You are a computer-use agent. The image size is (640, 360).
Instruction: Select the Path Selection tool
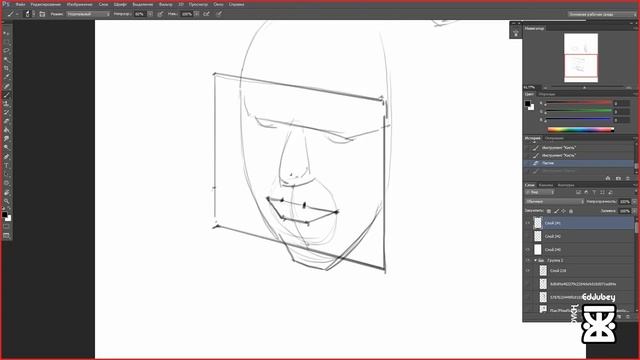pos(7,174)
